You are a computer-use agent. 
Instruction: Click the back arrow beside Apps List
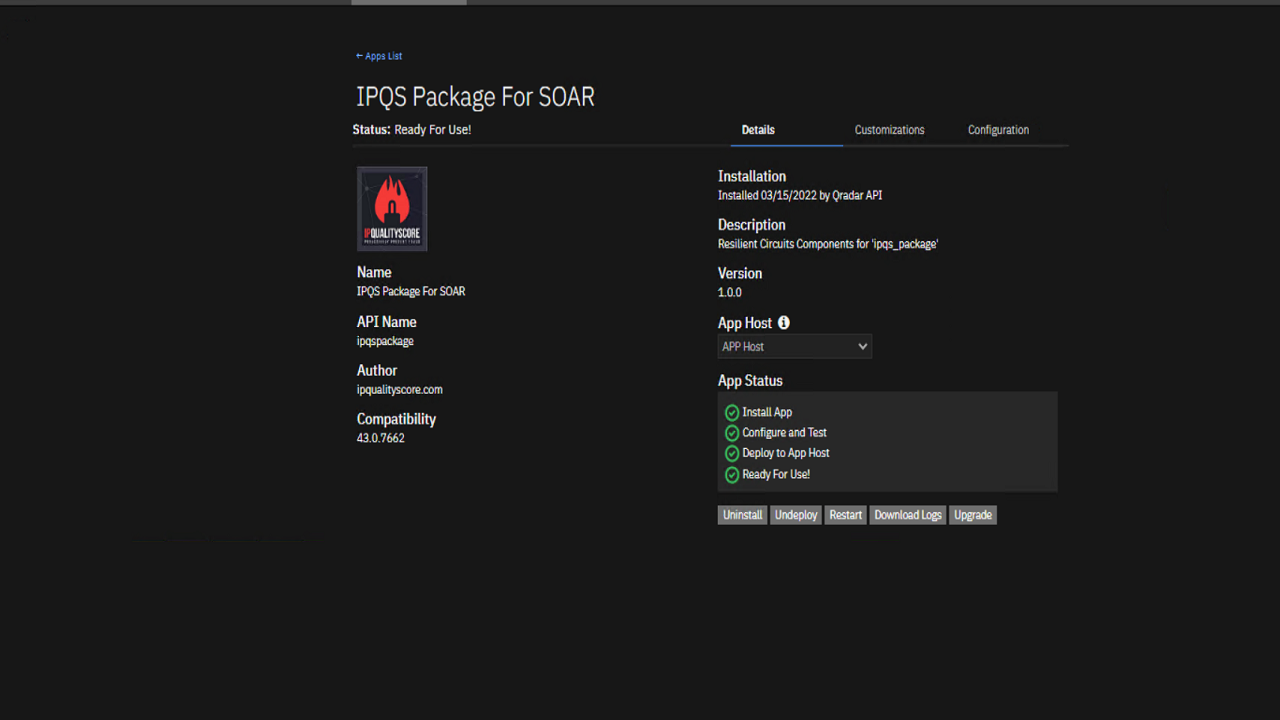click(x=359, y=56)
